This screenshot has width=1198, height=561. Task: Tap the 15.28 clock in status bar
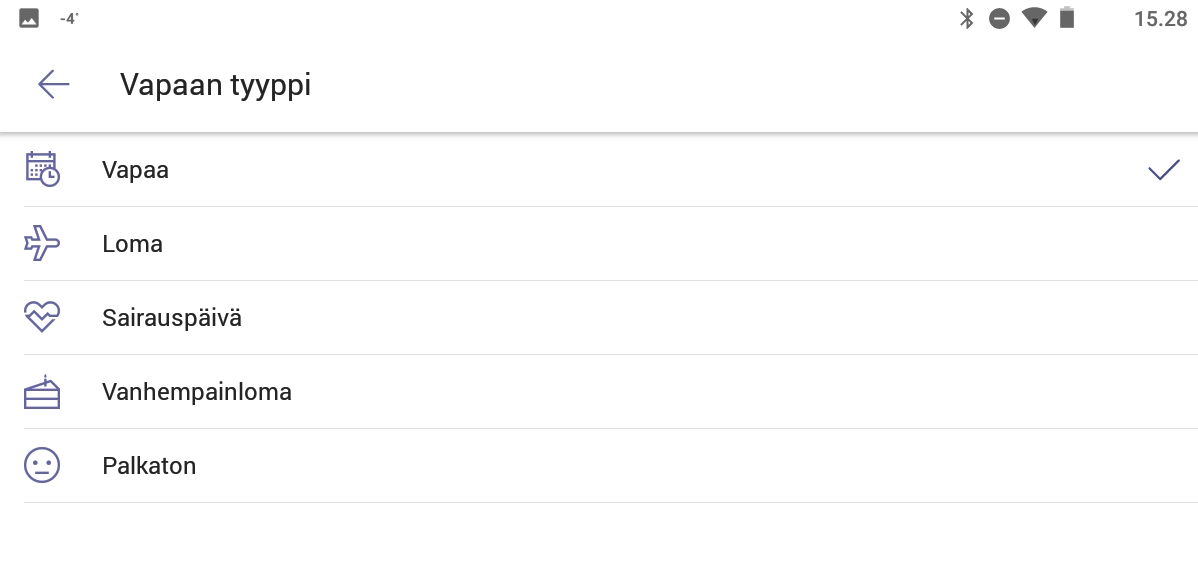1160,18
